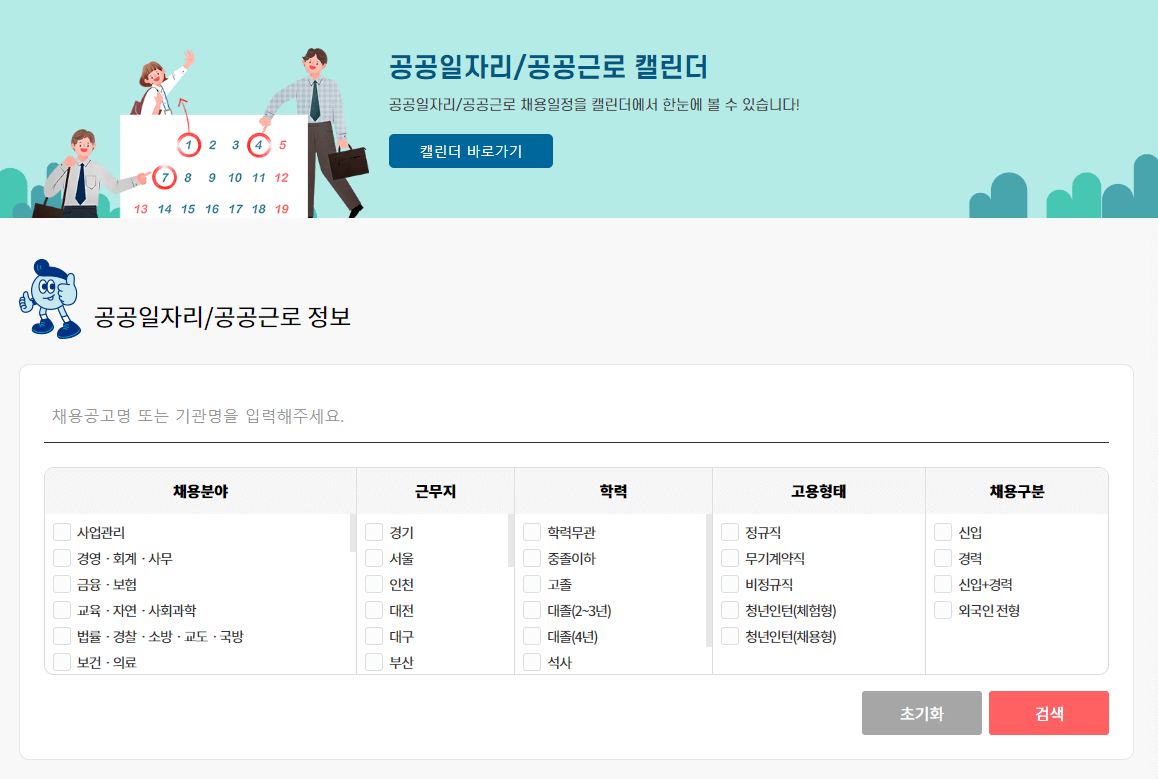Enable the 무기계약직 checkbox
Viewport: 1158px width, 779px height.
[x=729, y=558]
